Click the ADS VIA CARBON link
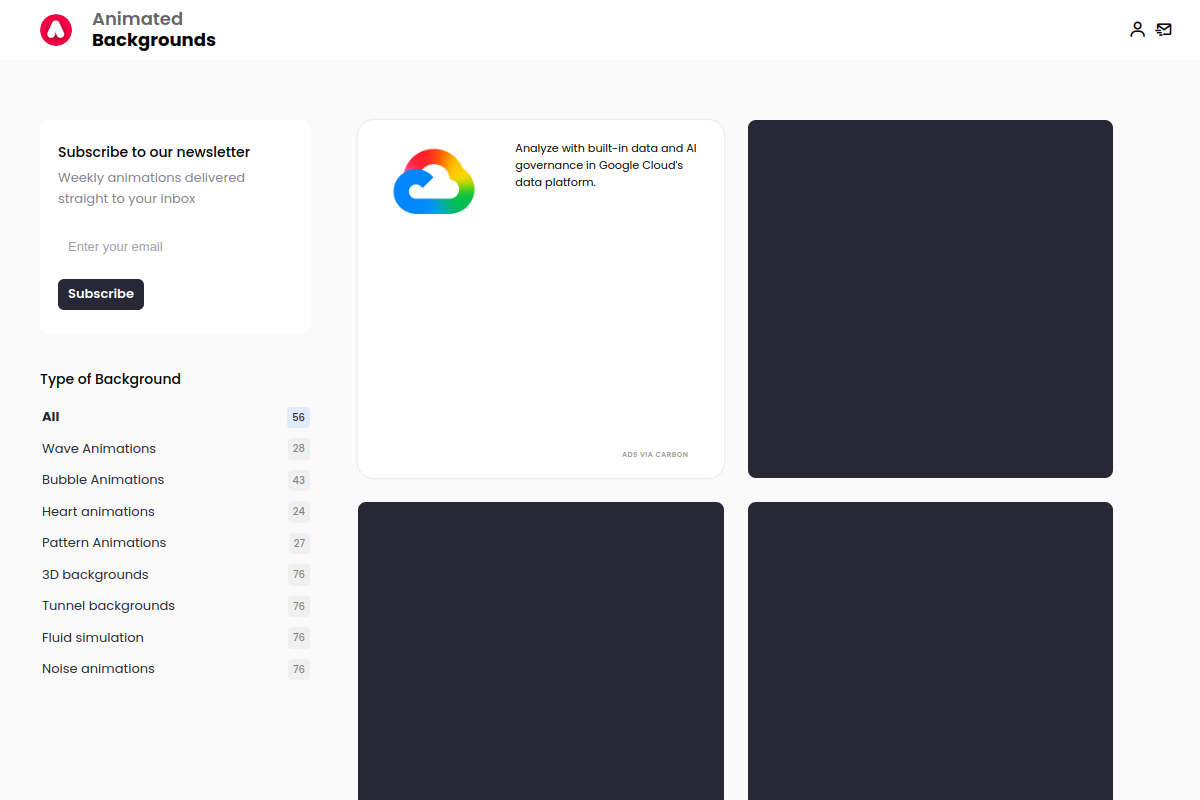Screen dimensions: 1200x800 pos(655,455)
